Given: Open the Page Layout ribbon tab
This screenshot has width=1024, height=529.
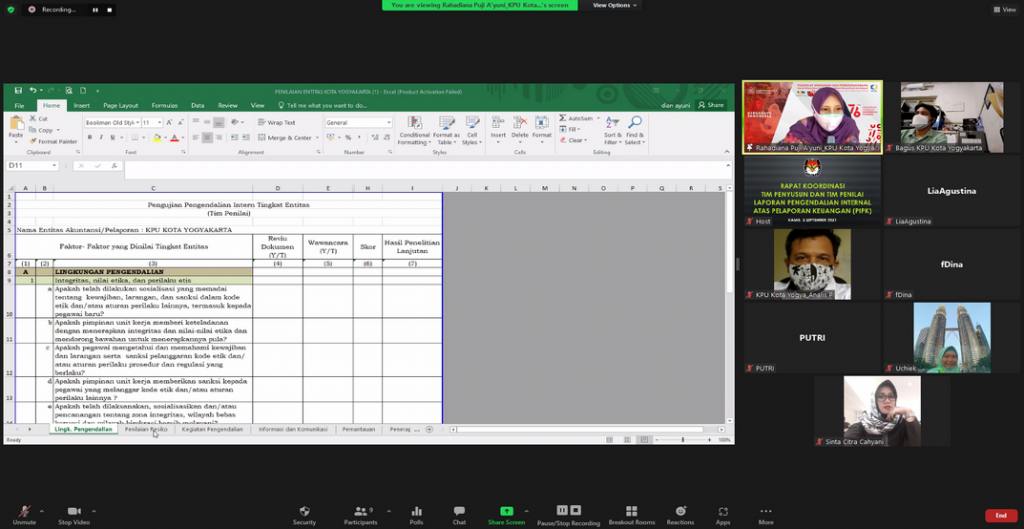Looking at the screenshot, I should 121,105.
